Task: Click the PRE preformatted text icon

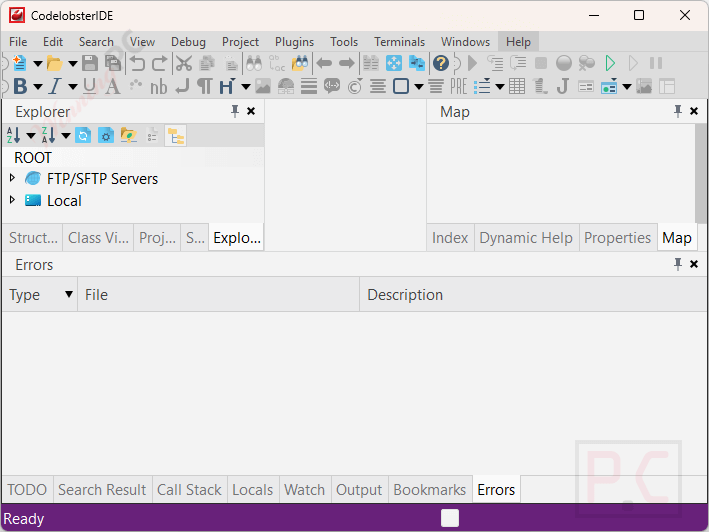Action: 458,86
